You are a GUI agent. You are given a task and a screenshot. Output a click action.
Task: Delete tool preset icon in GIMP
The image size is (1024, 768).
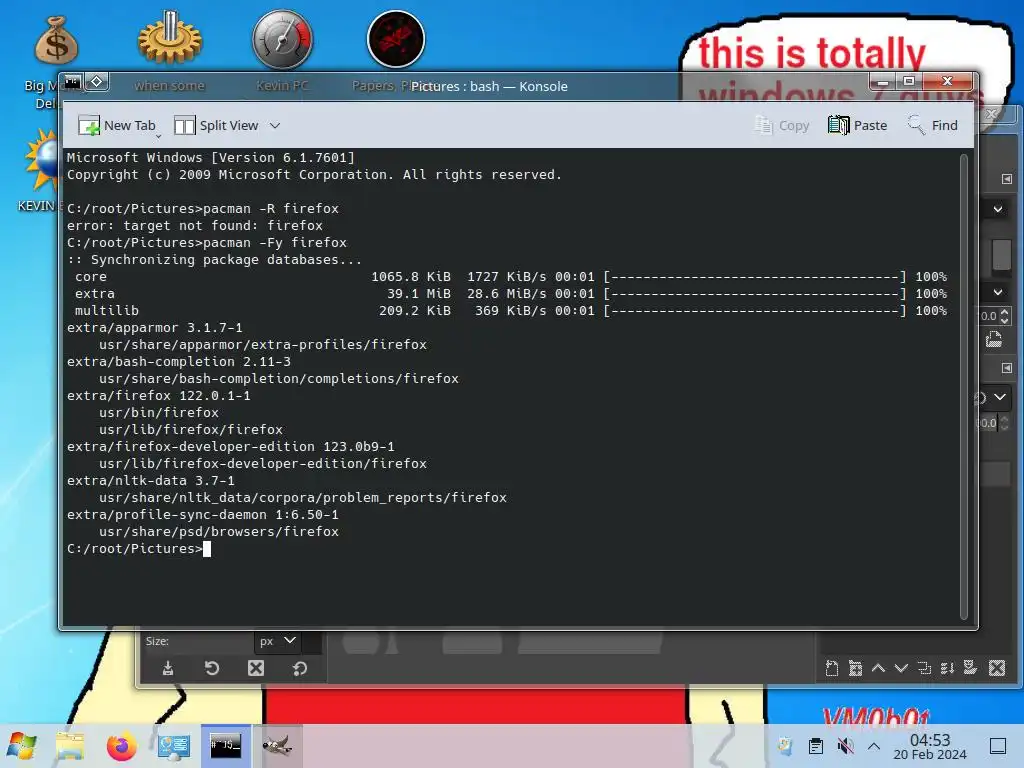(256, 668)
